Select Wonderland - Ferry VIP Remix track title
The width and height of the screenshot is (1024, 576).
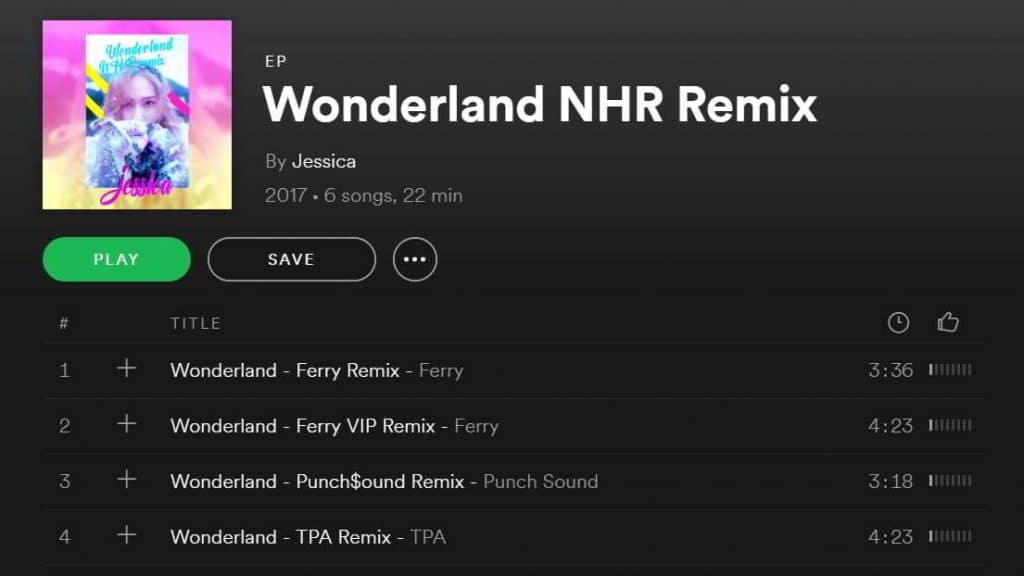303,426
